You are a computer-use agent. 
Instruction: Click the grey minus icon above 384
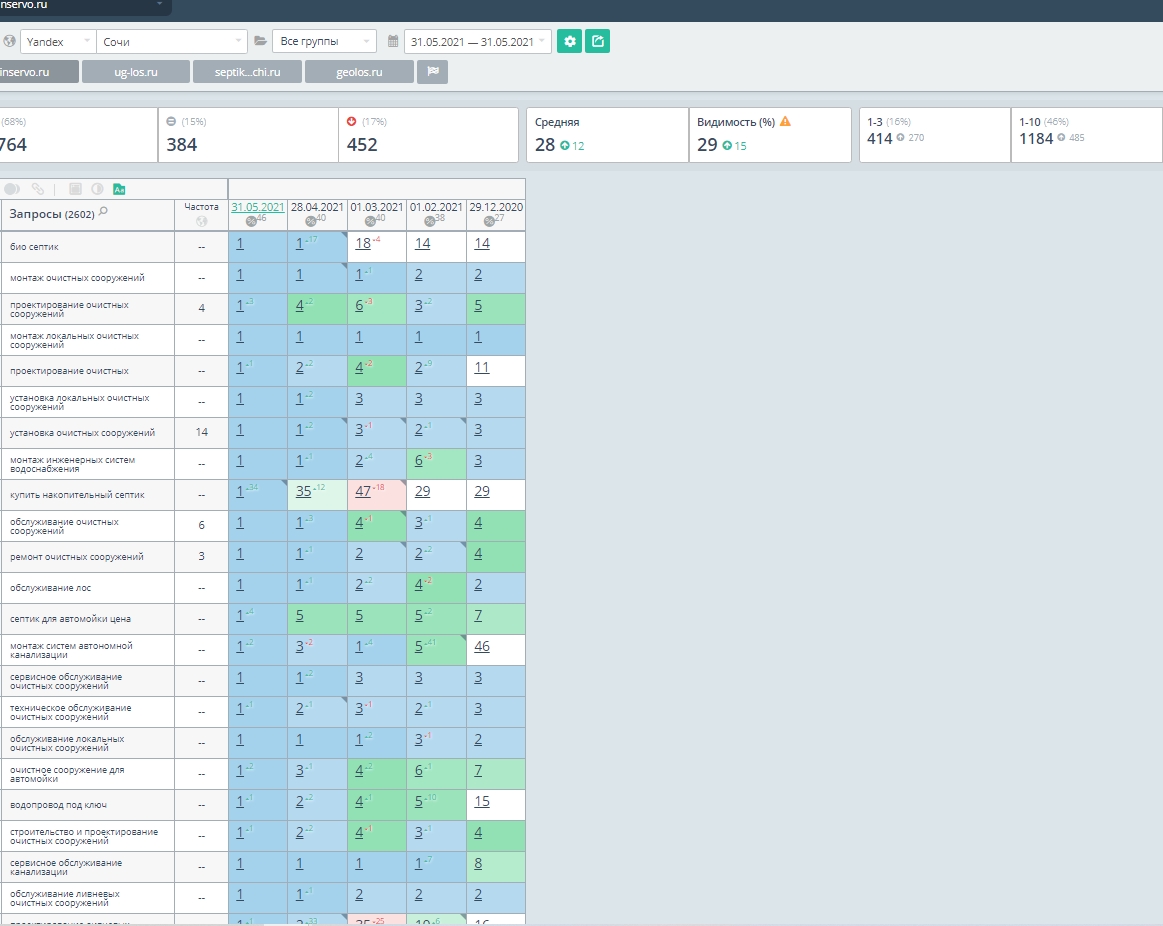click(171, 122)
